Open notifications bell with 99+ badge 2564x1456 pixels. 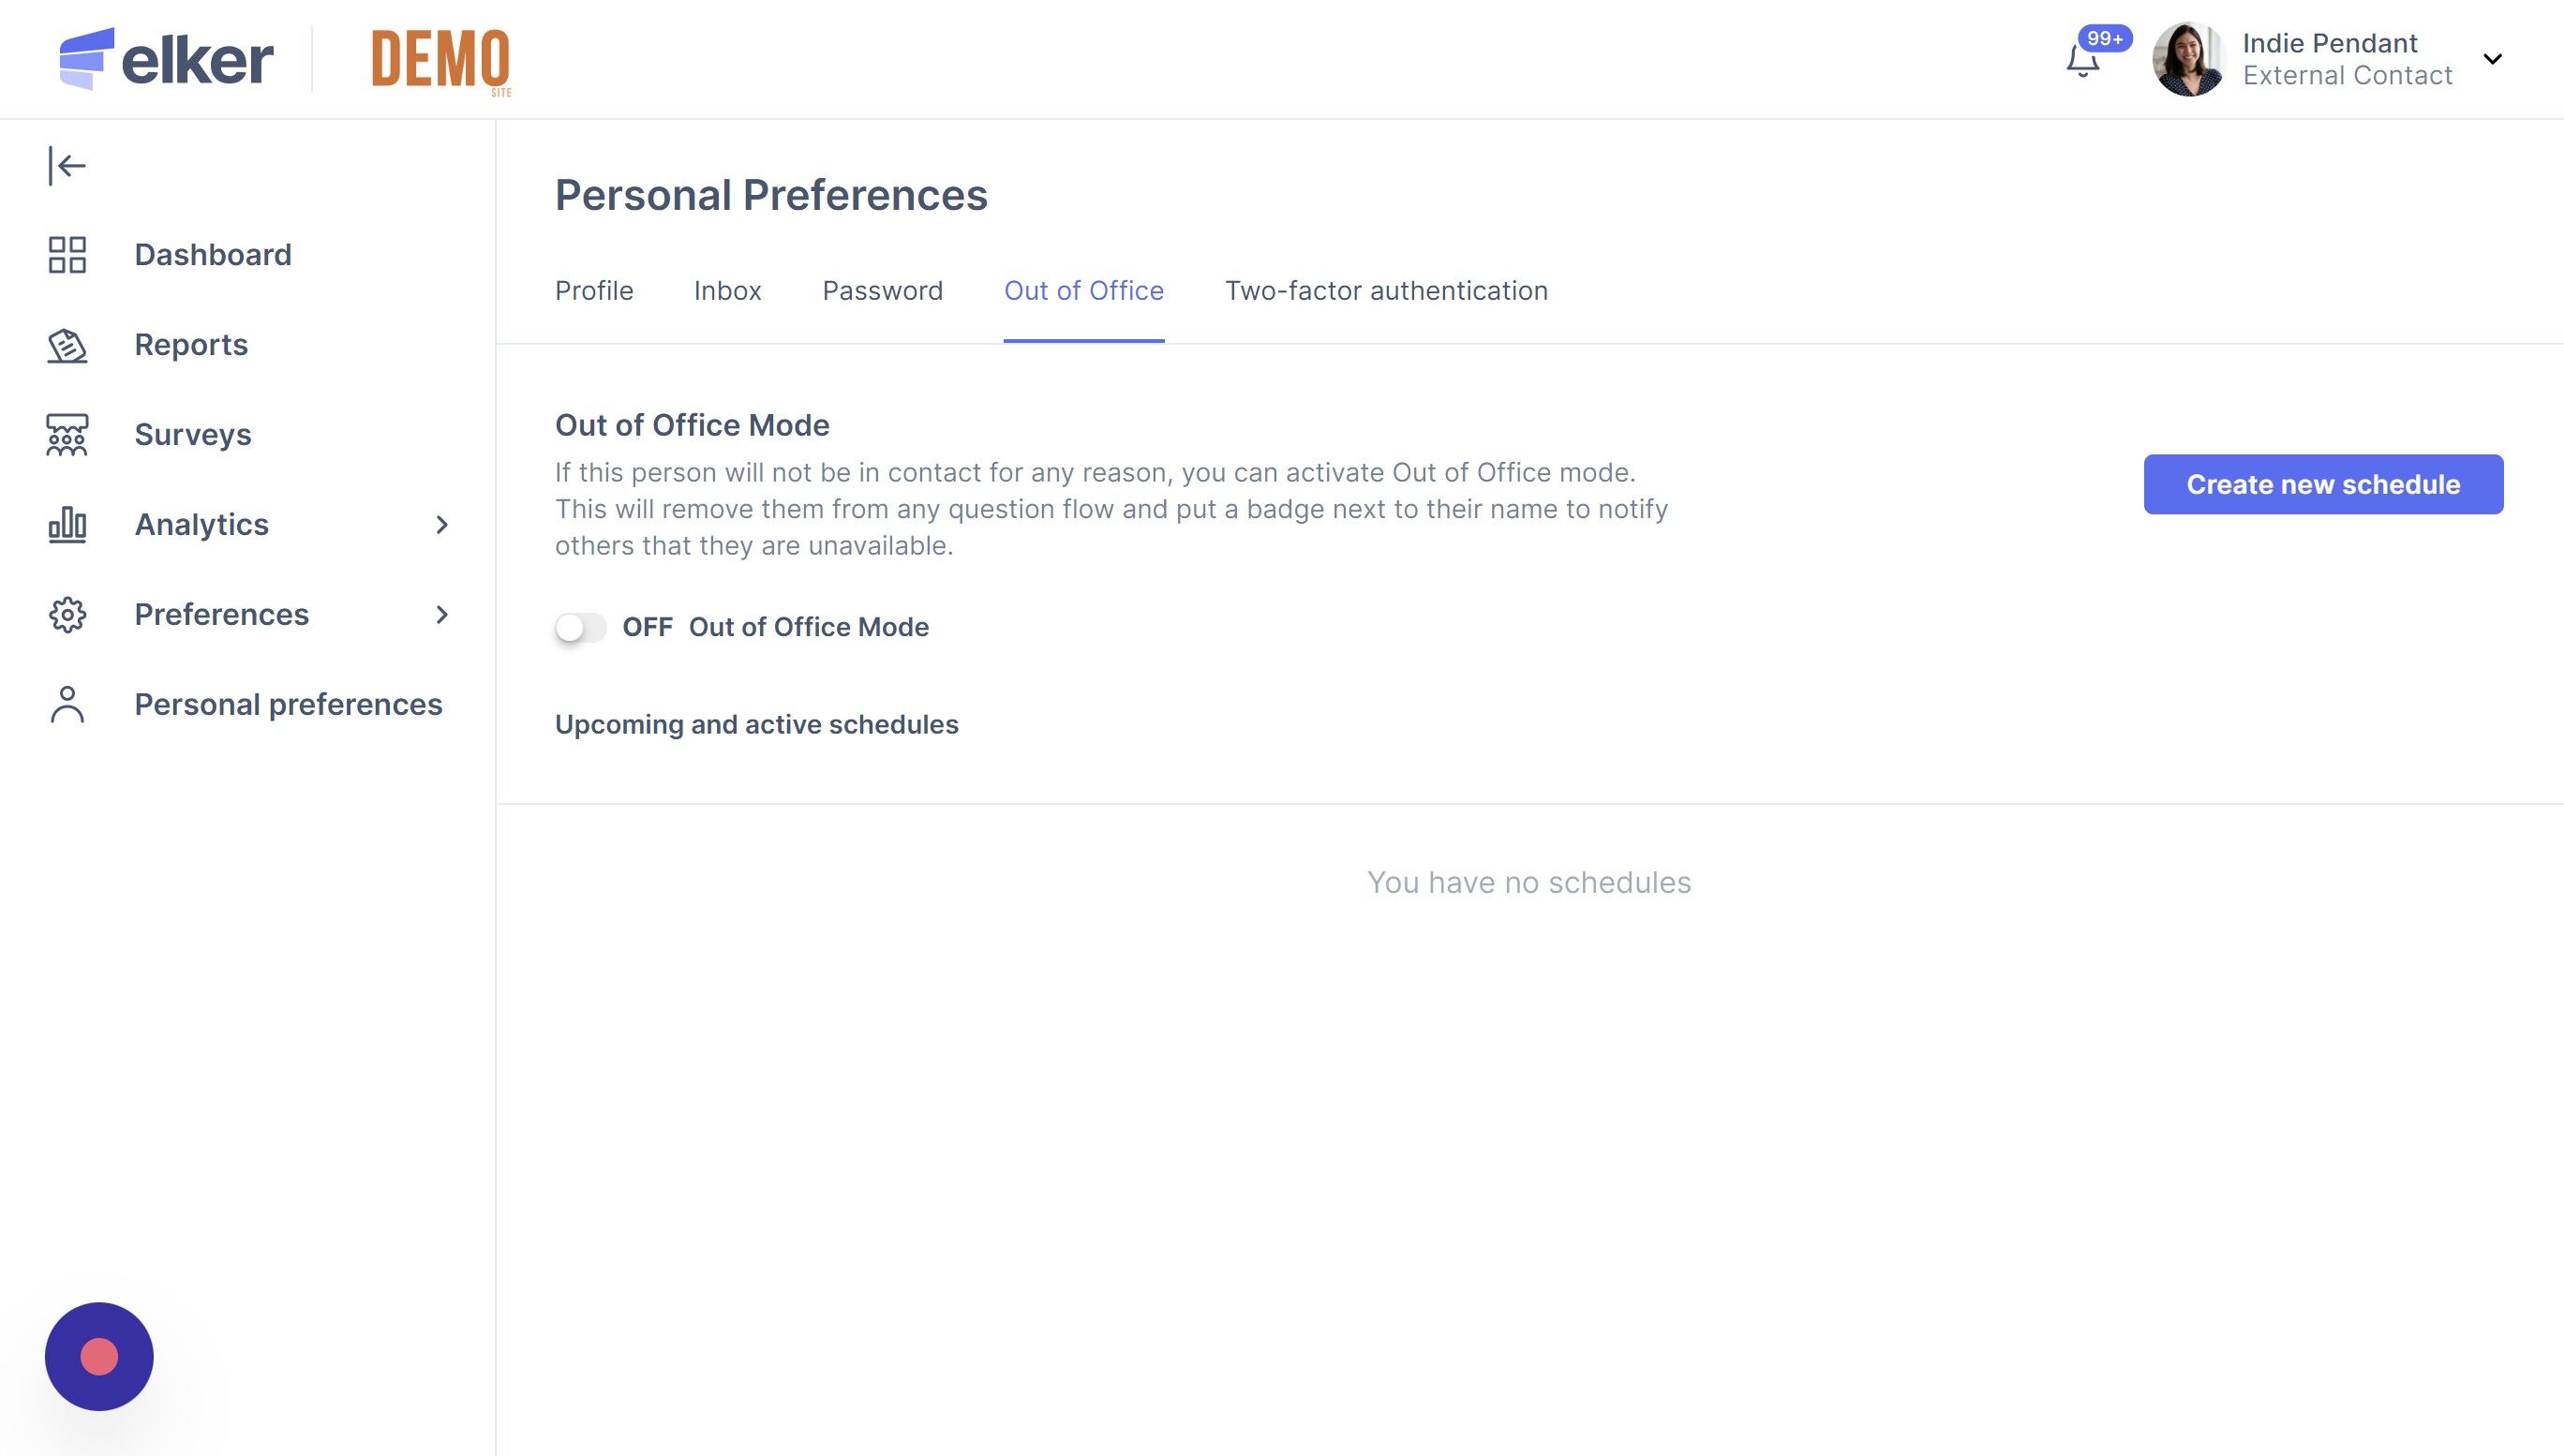point(2083,61)
